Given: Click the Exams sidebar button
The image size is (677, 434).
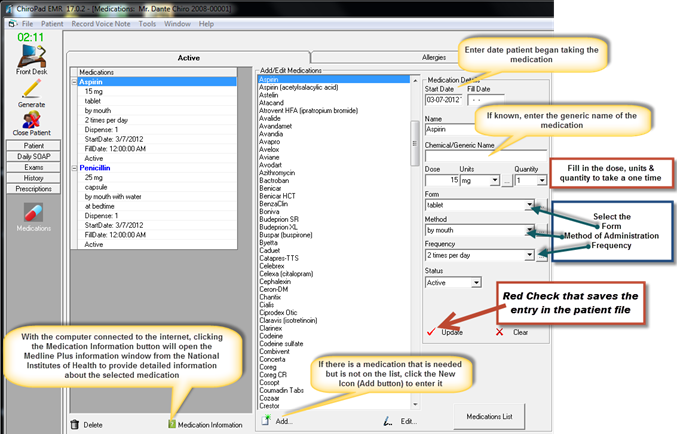Looking at the screenshot, I should [x=33, y=167].
